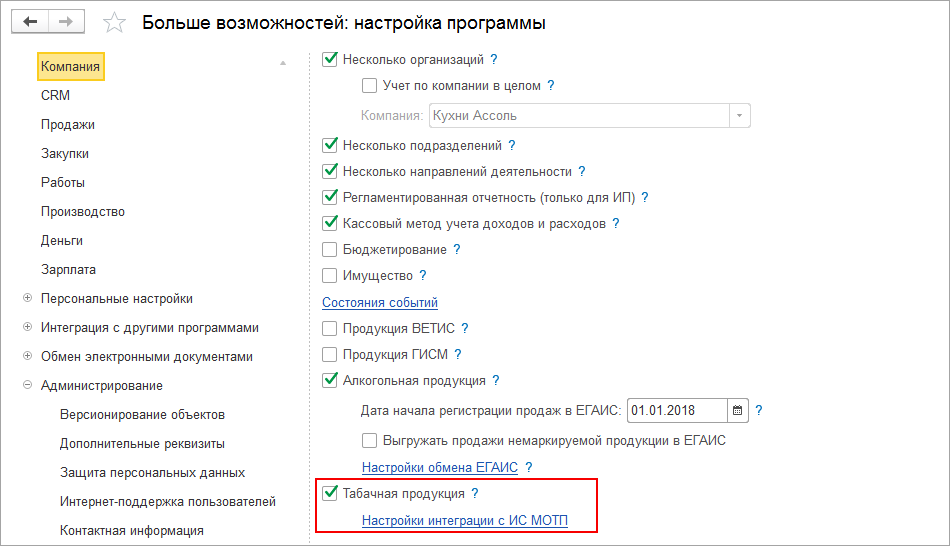Show help hint for Бюджетирование
Image resolution: width=950 pixels, height=546 pixels.
coord(457,249)
